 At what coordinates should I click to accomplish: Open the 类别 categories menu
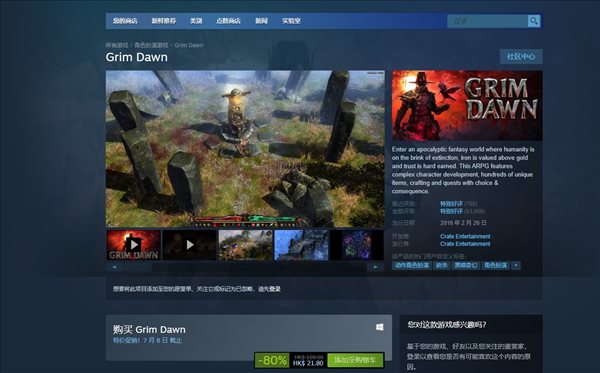pos(196,21)
